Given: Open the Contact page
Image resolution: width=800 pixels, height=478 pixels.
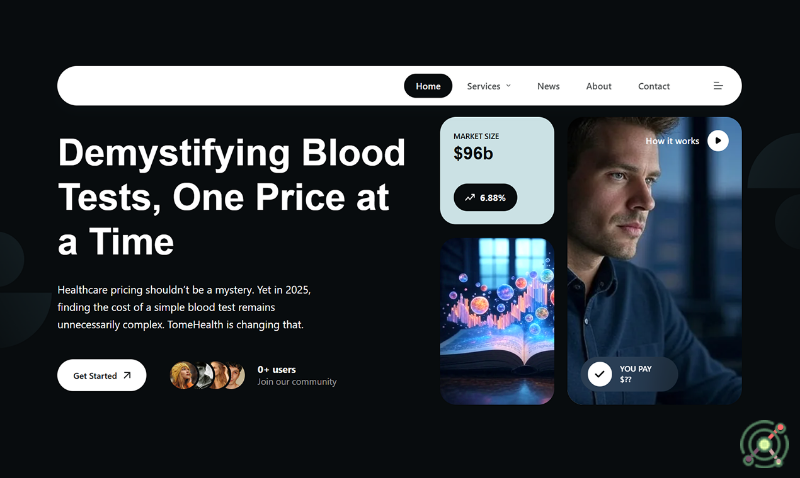Looking at the screenshot, I should [x=654, y=86].
